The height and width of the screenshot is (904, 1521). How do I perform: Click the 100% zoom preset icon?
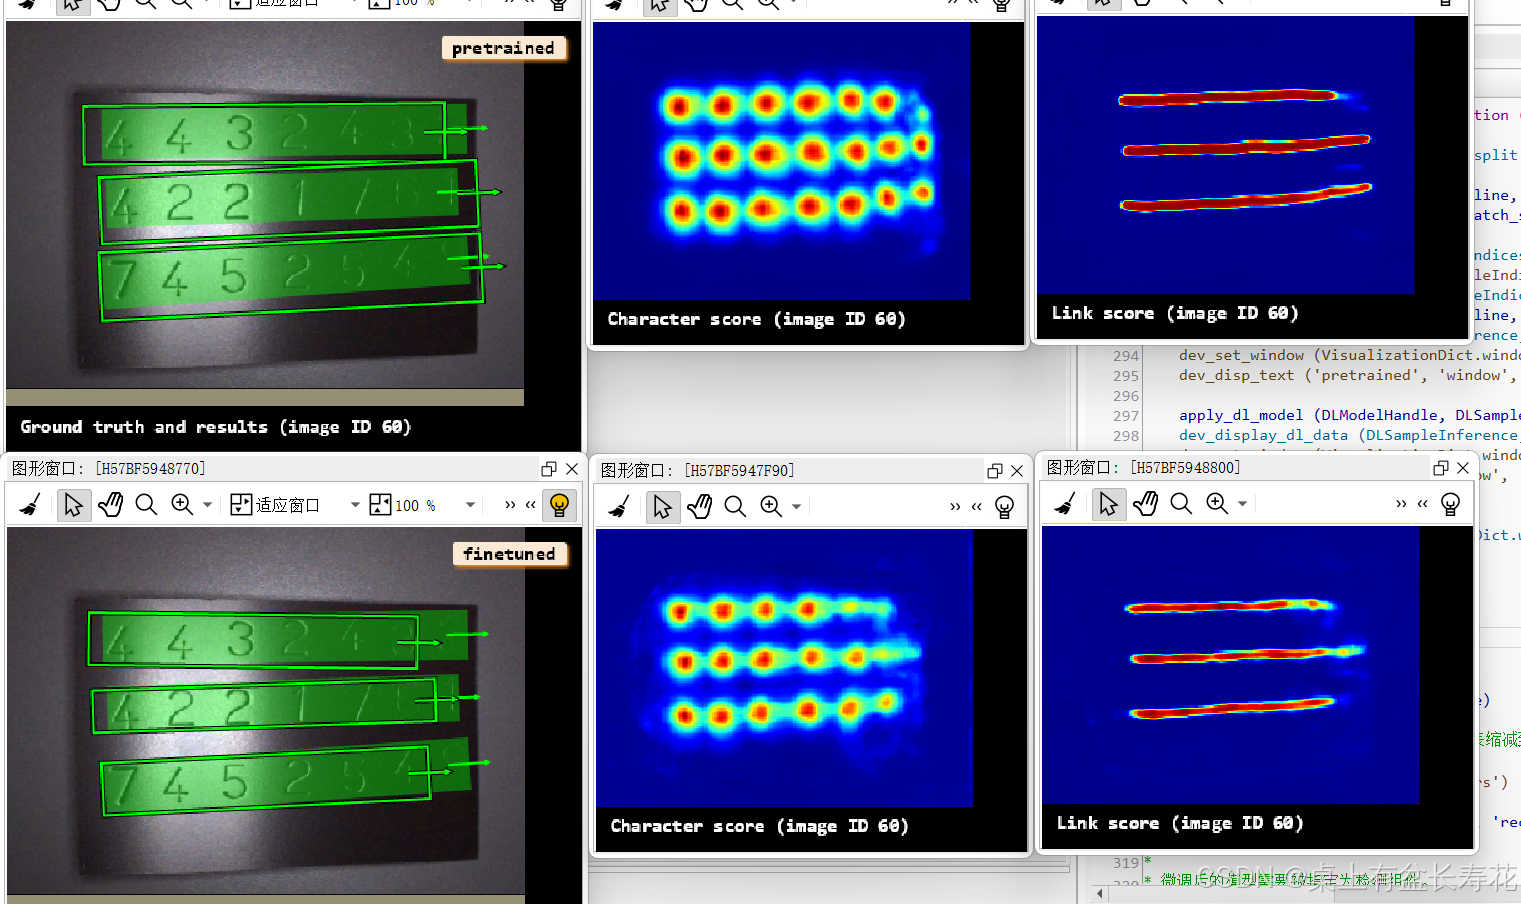(380, 504)
